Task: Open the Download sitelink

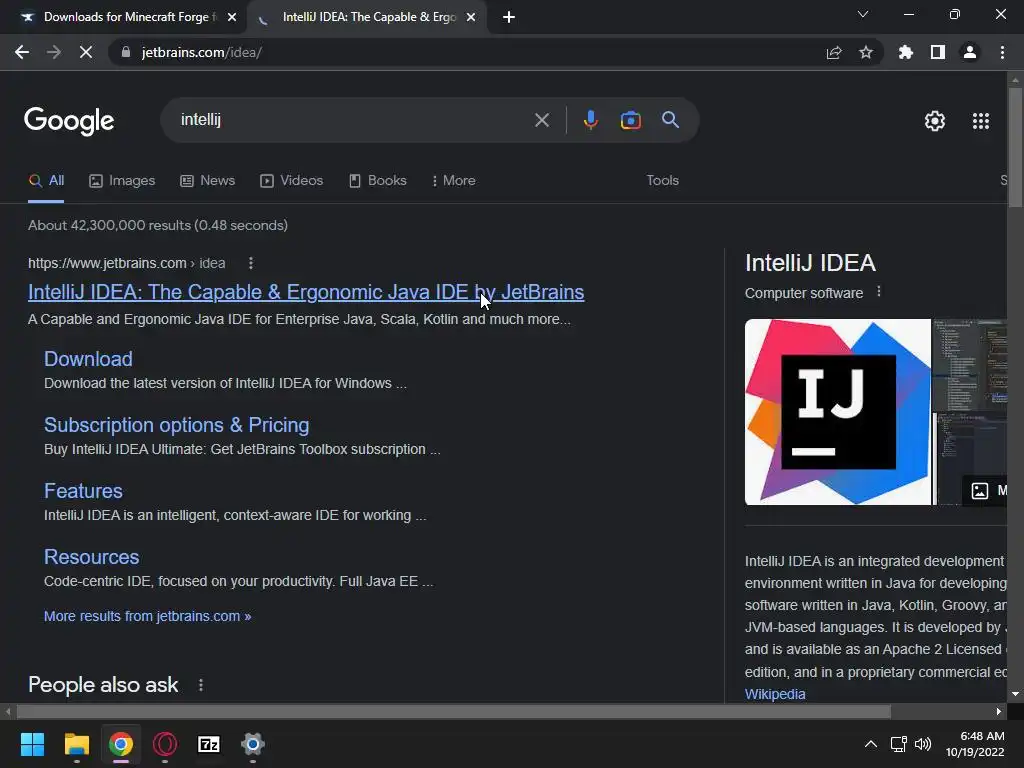Action: pyautogui.click(x=88, y=359)
